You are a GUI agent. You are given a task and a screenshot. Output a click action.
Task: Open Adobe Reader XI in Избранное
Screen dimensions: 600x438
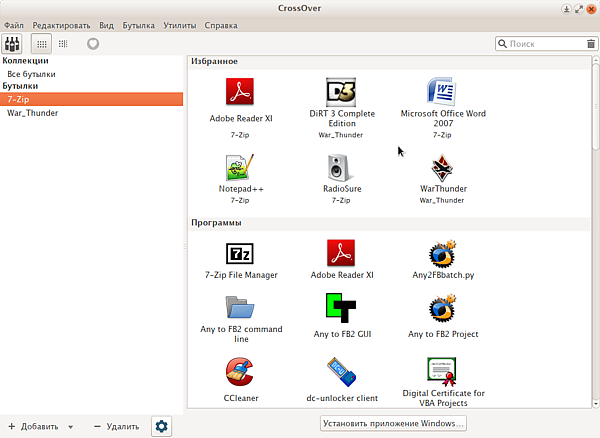pos(240,92)
